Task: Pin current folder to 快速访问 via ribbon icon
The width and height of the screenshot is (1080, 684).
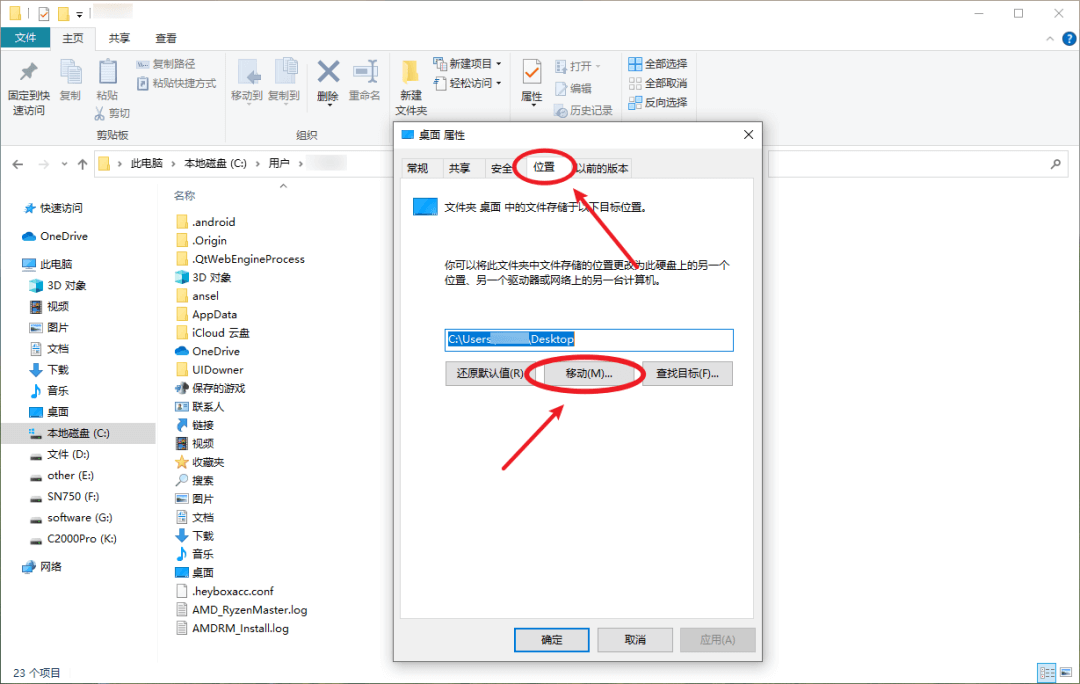Action: pos(27,82)
